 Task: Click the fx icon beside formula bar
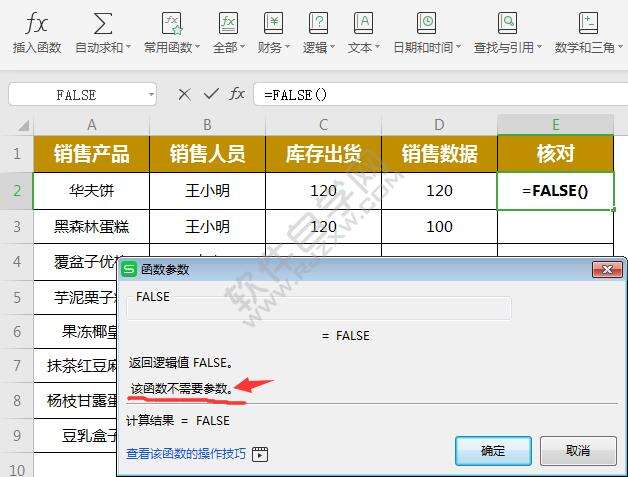tap(237, 94)
